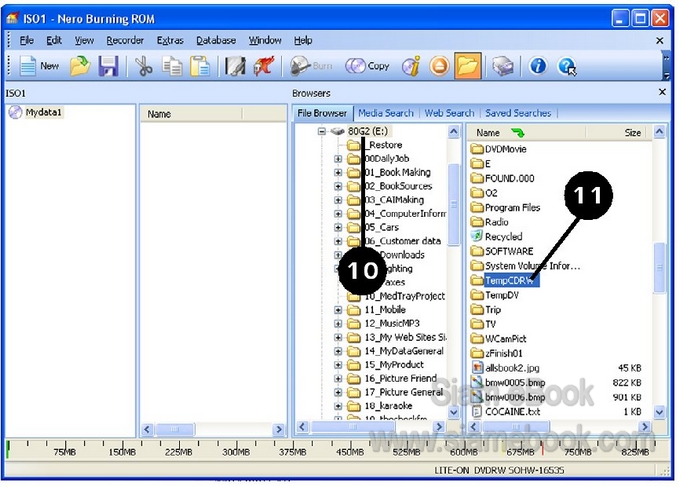Select the Recycled bin item
Screen dimensions: 680x487
497,237
